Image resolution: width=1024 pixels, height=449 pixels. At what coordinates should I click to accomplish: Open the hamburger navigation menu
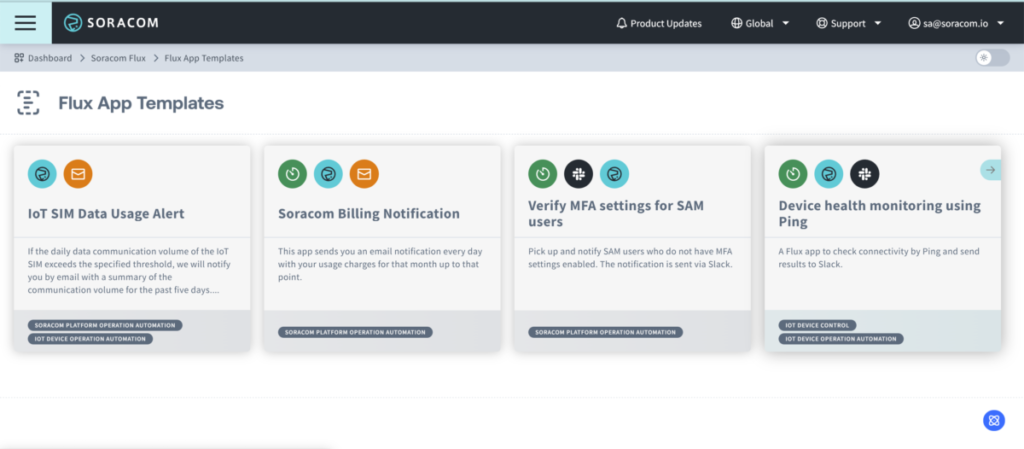pyautogui.click(x=25, y=23)
